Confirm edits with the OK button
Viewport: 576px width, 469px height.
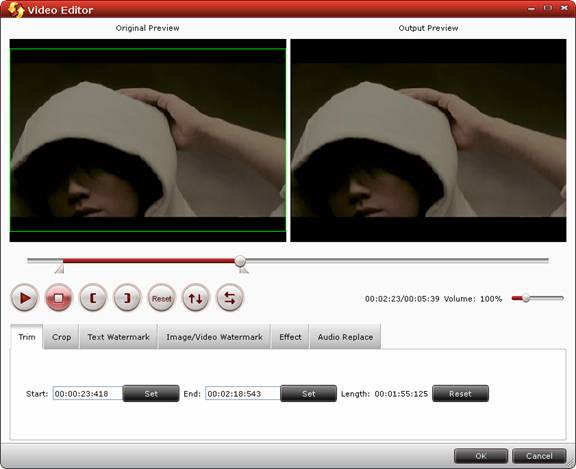tap(481, 456)
